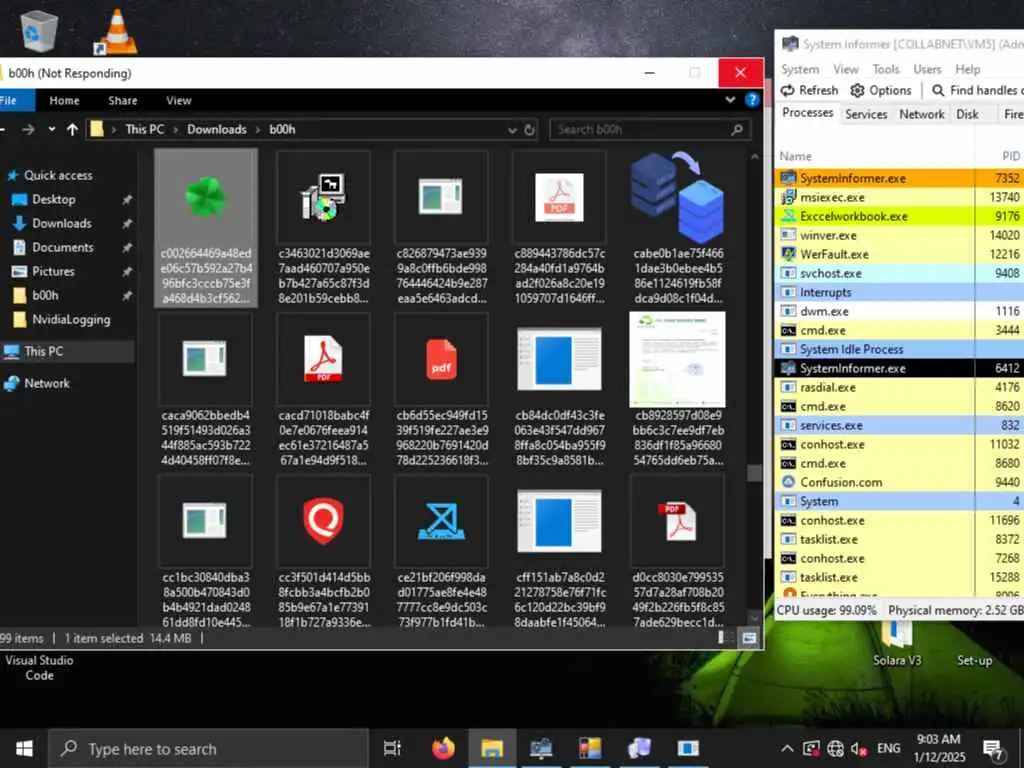Click Find handles search in System Informer

pyautogui.click(x=977, y=90)
